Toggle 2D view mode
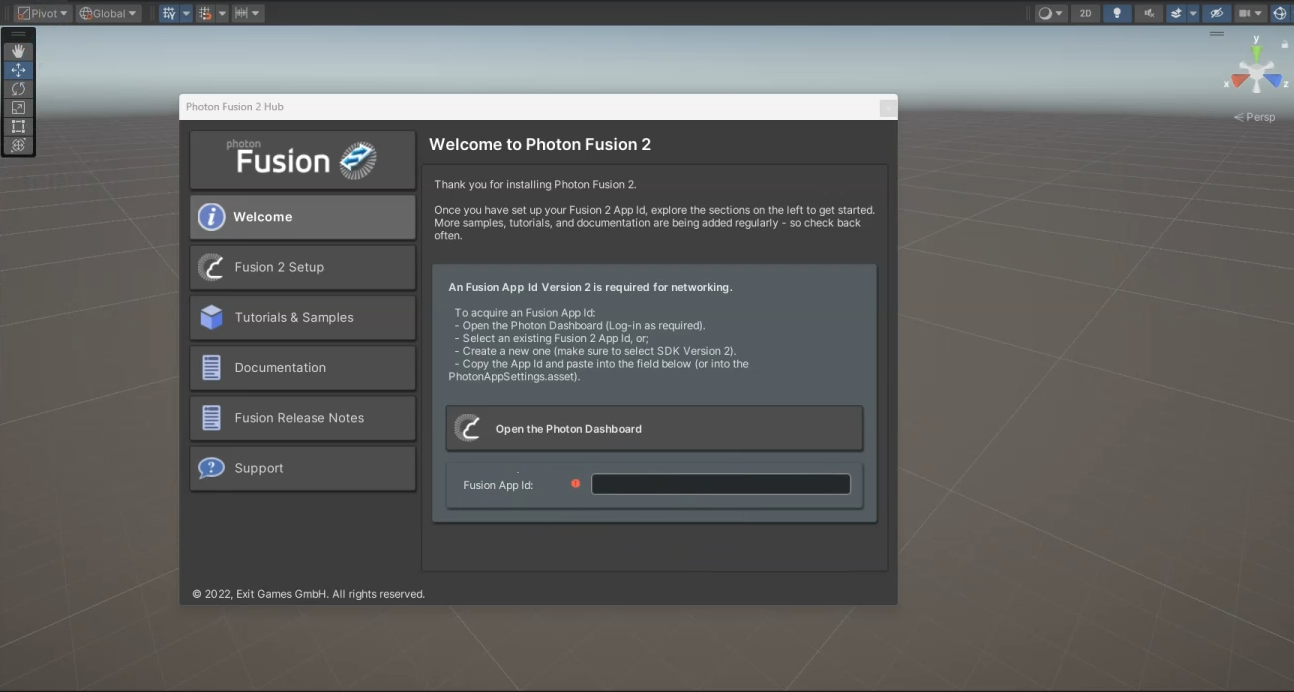Screen dimensions: 1294x692 tap(1085, 13)
